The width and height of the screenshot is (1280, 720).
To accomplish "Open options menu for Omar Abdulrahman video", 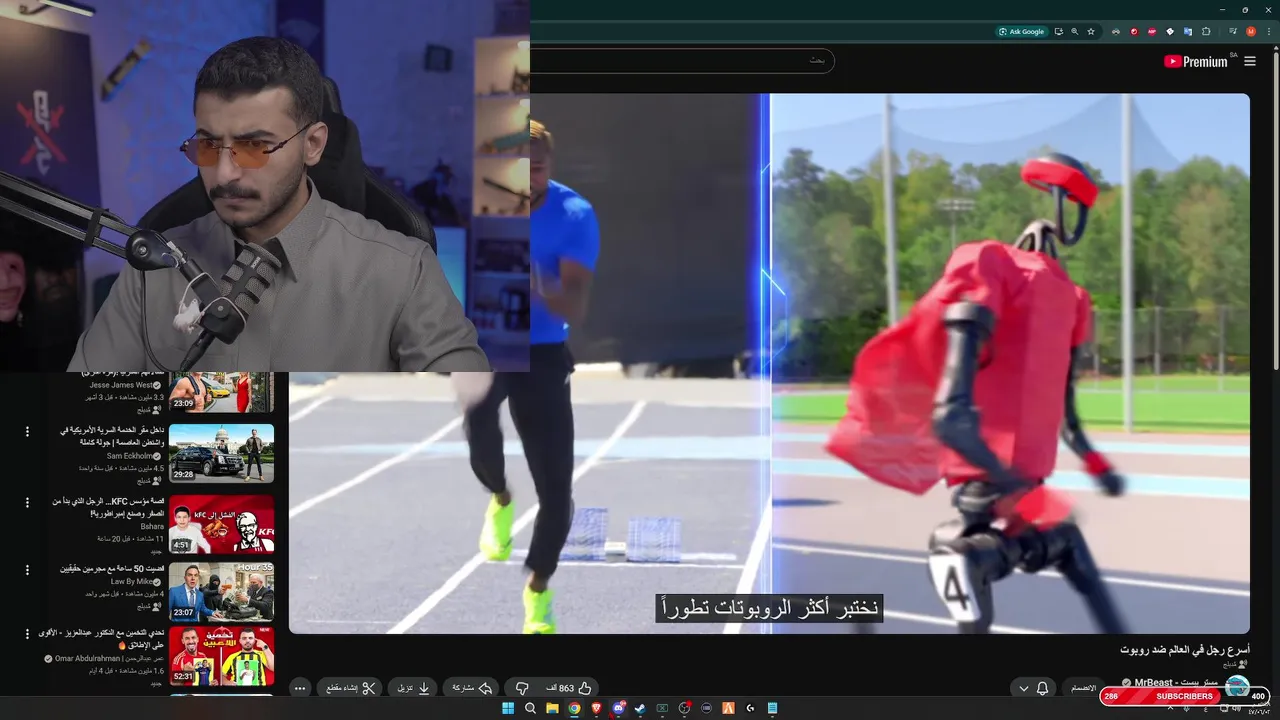I will [x=27, y=635].
